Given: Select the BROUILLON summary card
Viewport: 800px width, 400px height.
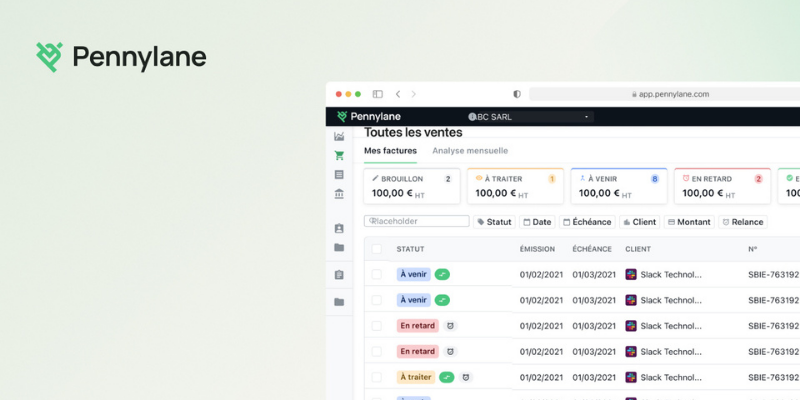Looking at the screenshot, I should 412,186.
